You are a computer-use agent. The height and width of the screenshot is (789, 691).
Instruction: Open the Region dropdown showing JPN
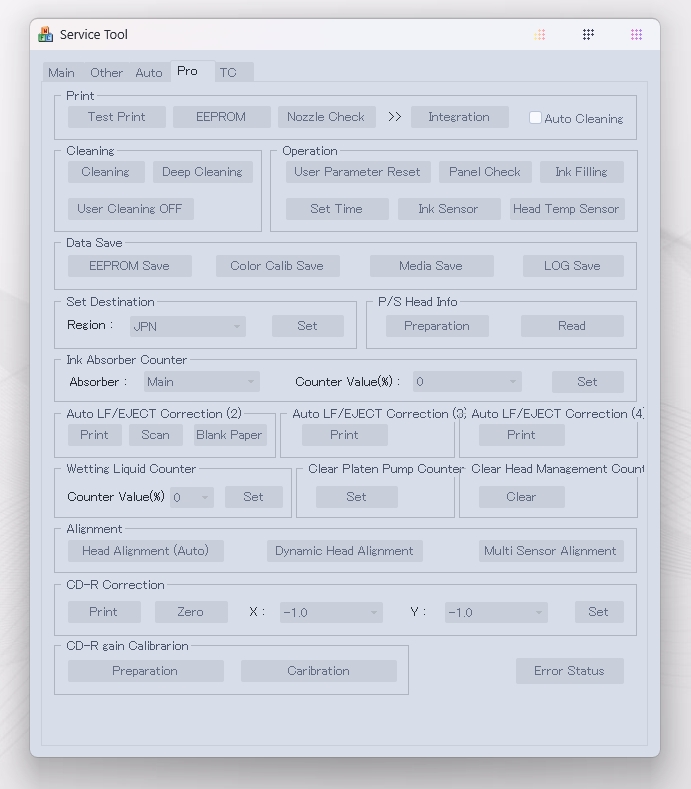coord(188,326)
